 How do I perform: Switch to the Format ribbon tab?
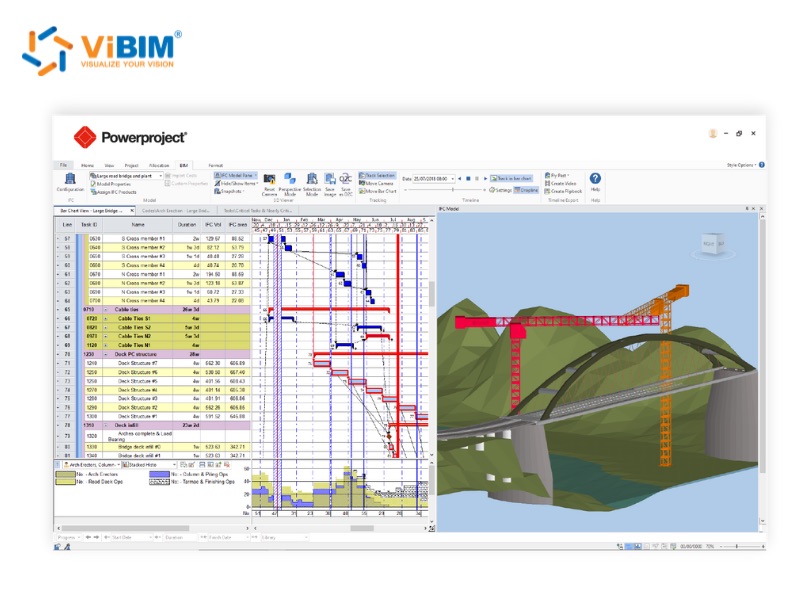[216, 165]
